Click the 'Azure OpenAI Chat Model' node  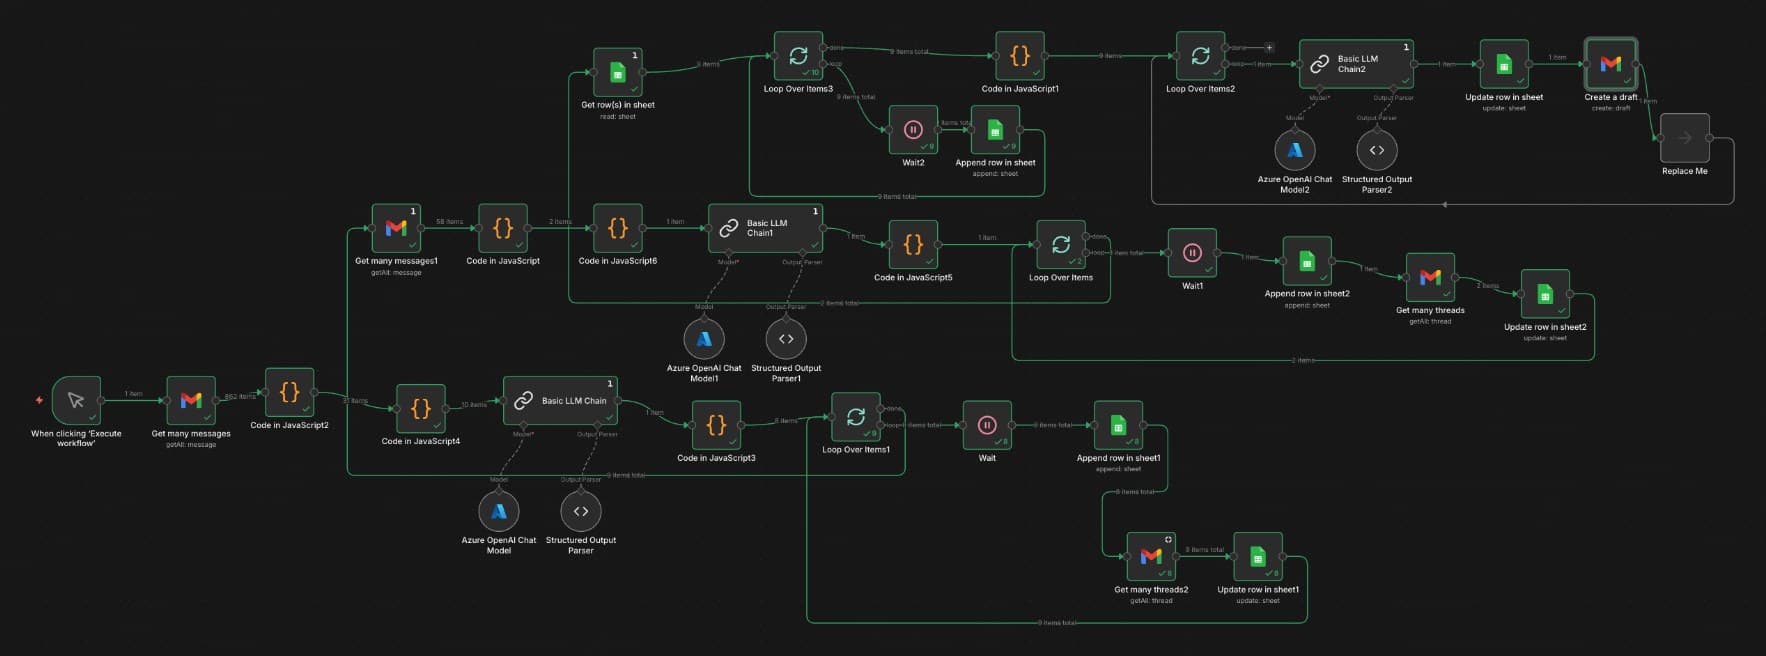tap(499, 511)
